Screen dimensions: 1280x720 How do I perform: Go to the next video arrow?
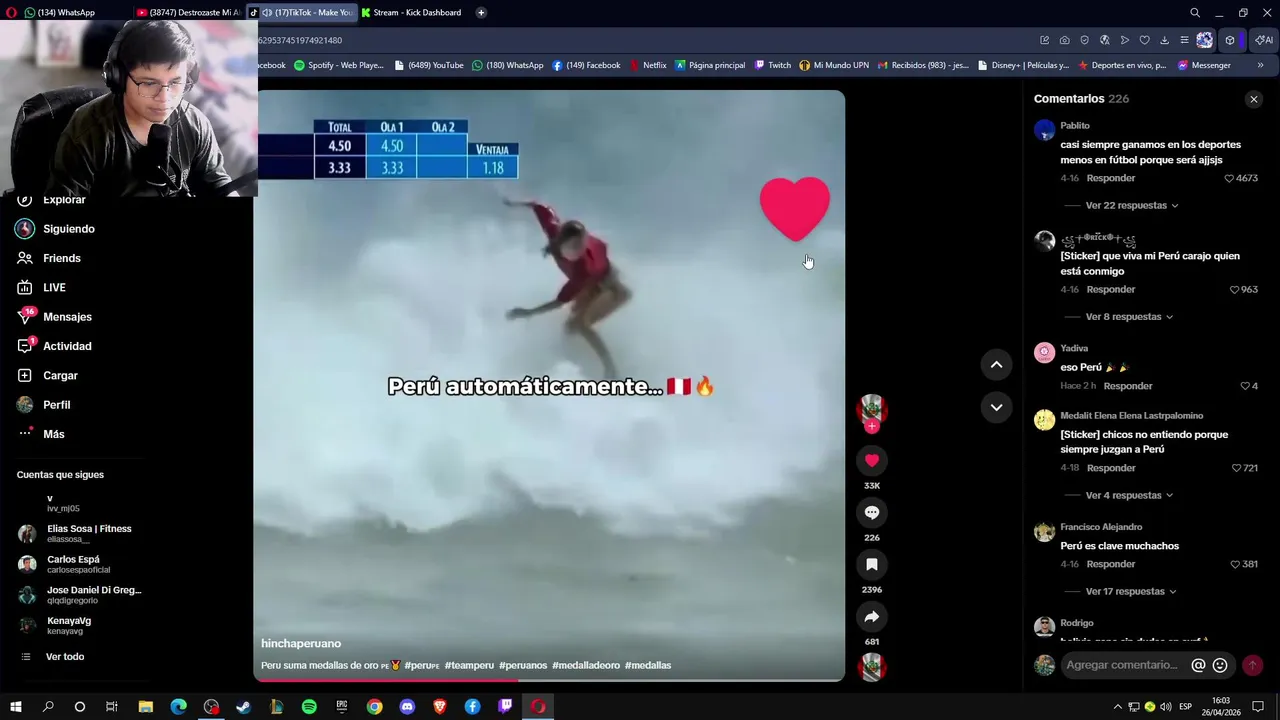(996, 407)
